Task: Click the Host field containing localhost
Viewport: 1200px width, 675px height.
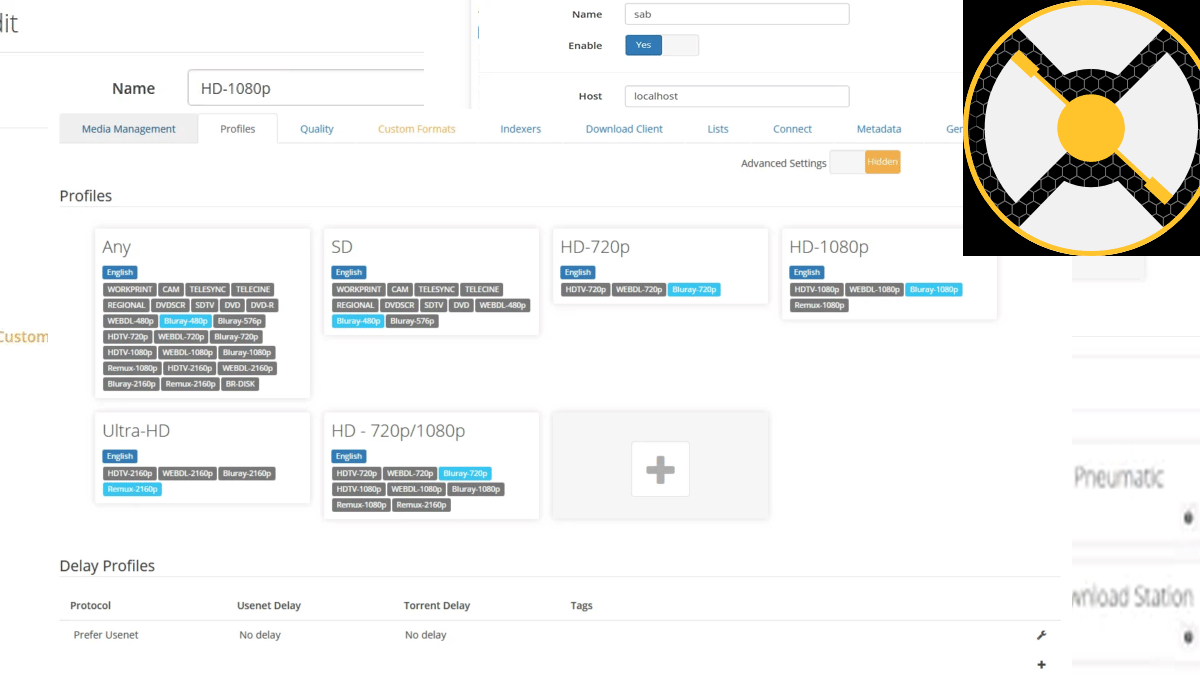Action: click(x=736, y=96)
